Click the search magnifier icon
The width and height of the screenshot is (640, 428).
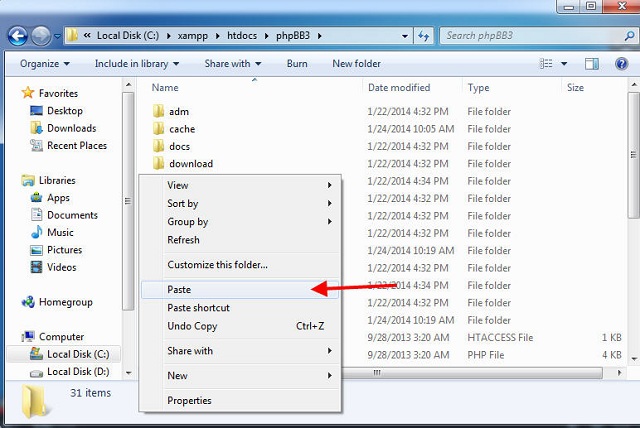pos(629,36)
